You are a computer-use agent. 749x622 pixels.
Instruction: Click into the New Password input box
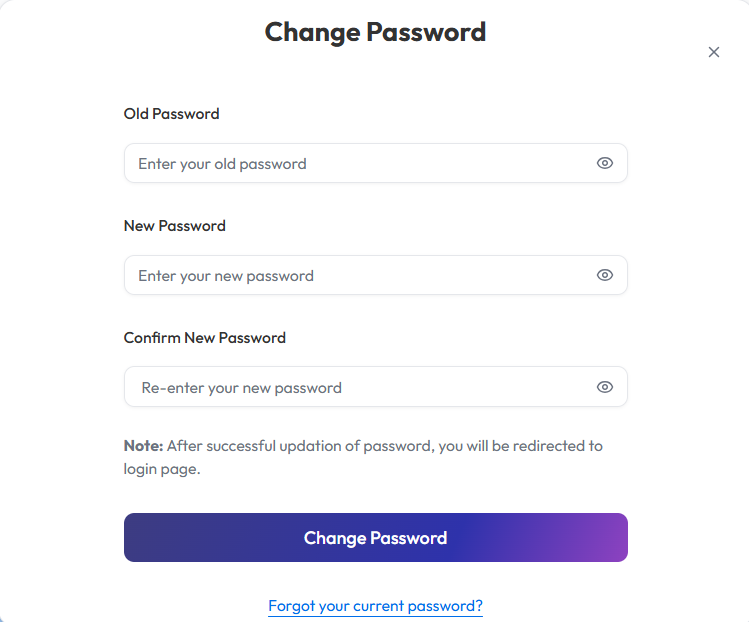360,275
